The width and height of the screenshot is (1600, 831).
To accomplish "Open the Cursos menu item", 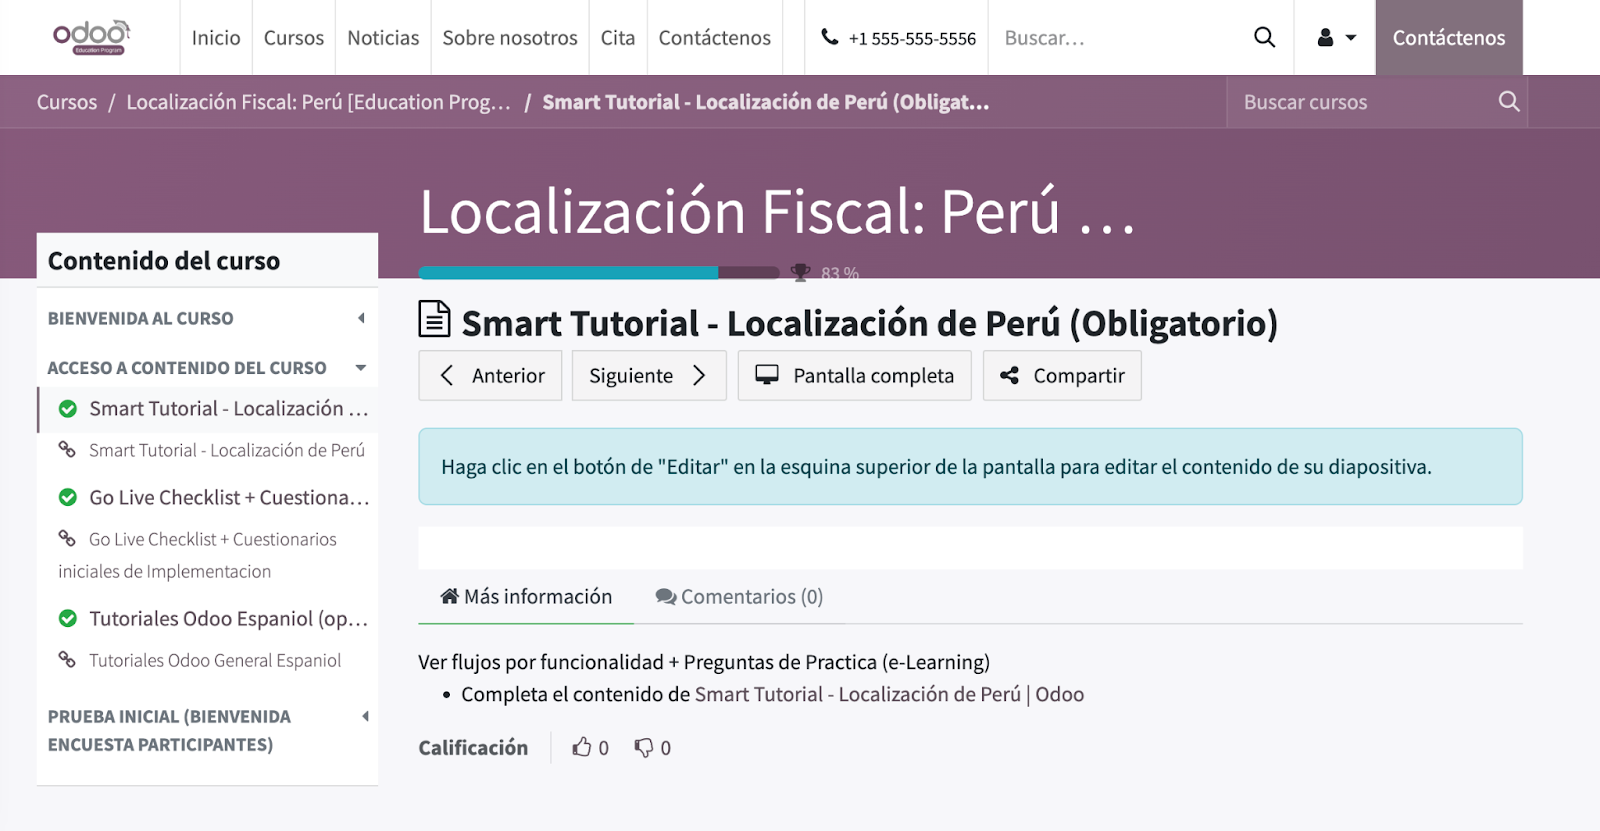I will 294,37.
